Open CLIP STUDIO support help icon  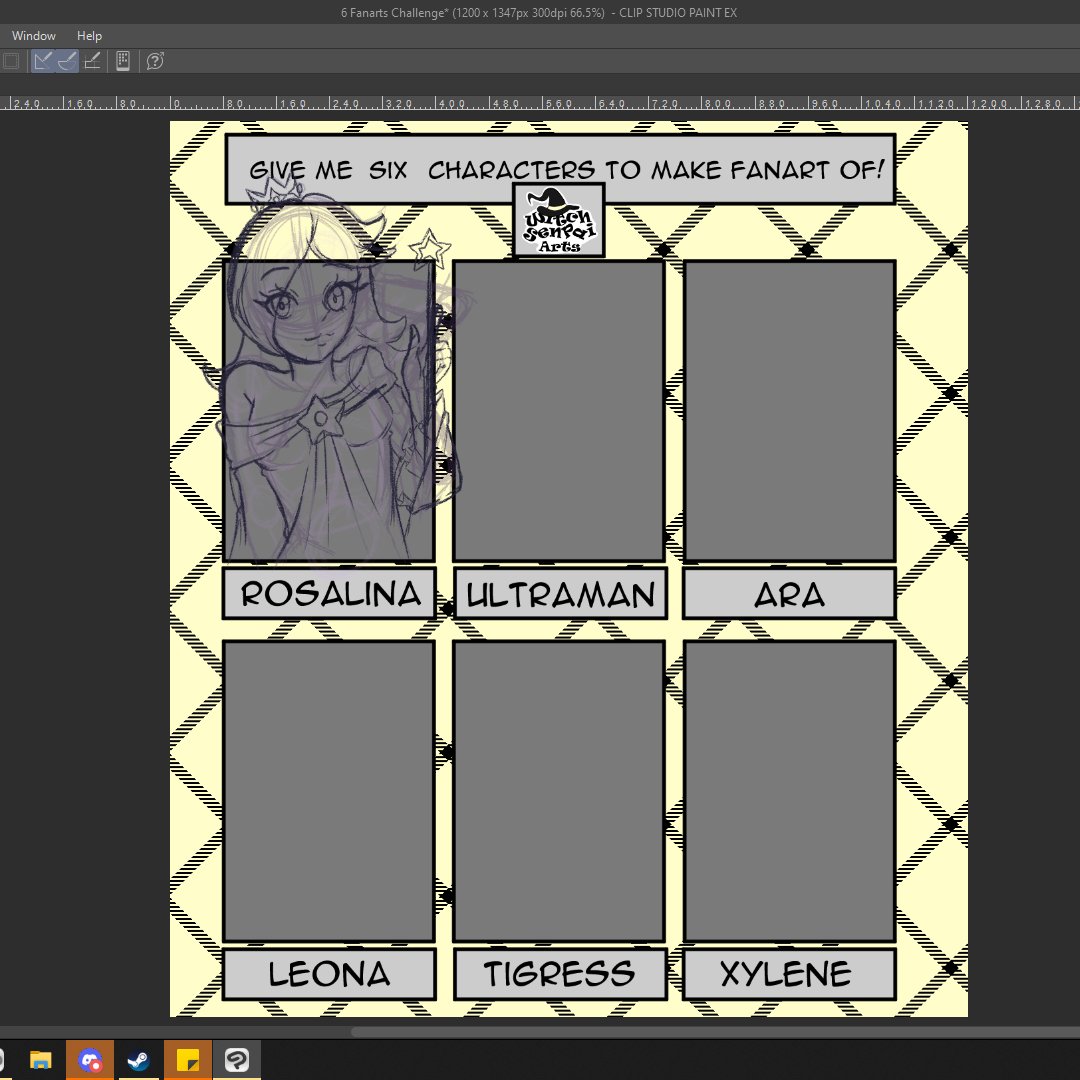coord(155,61)
